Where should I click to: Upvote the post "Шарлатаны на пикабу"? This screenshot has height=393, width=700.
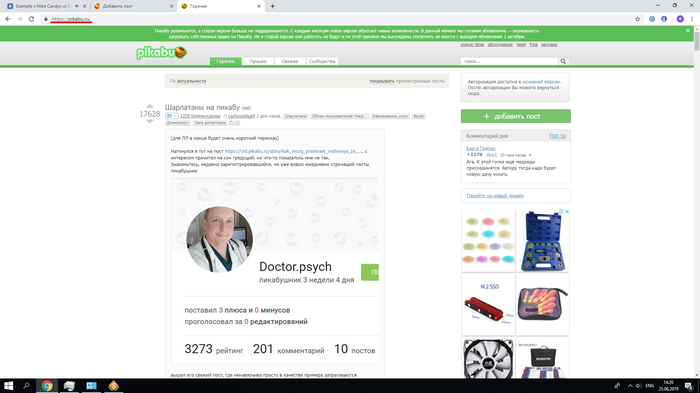point(150,106)
